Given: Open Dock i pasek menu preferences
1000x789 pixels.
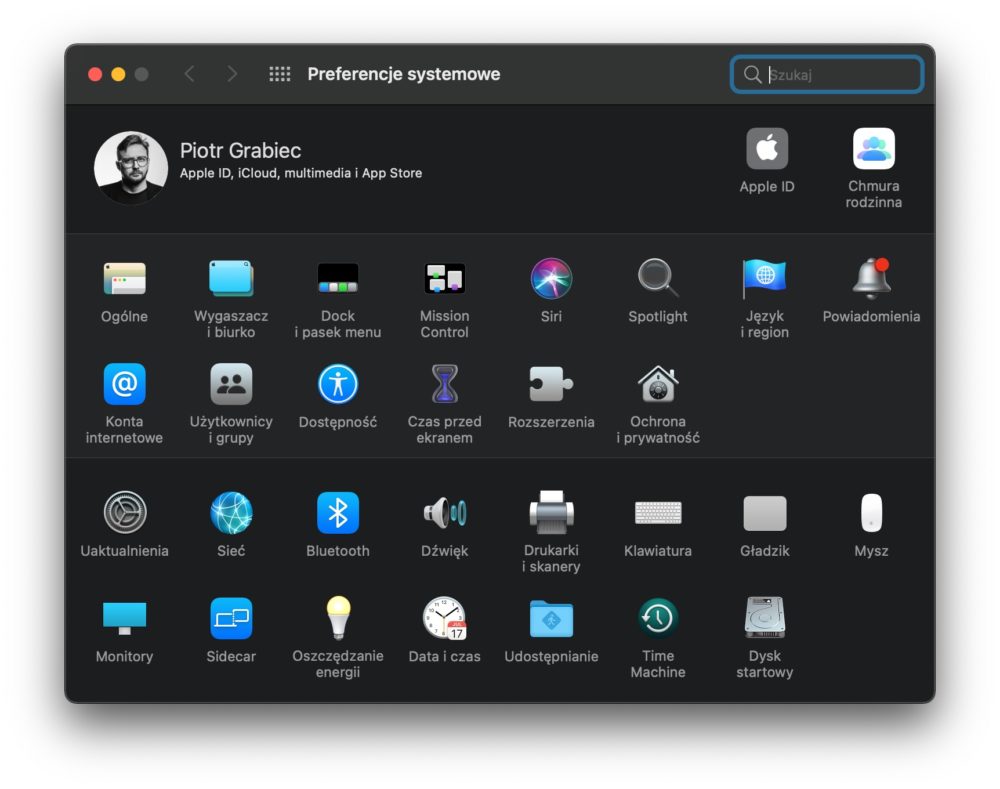Looking at the screenshot, I should (x=338, y=279).
